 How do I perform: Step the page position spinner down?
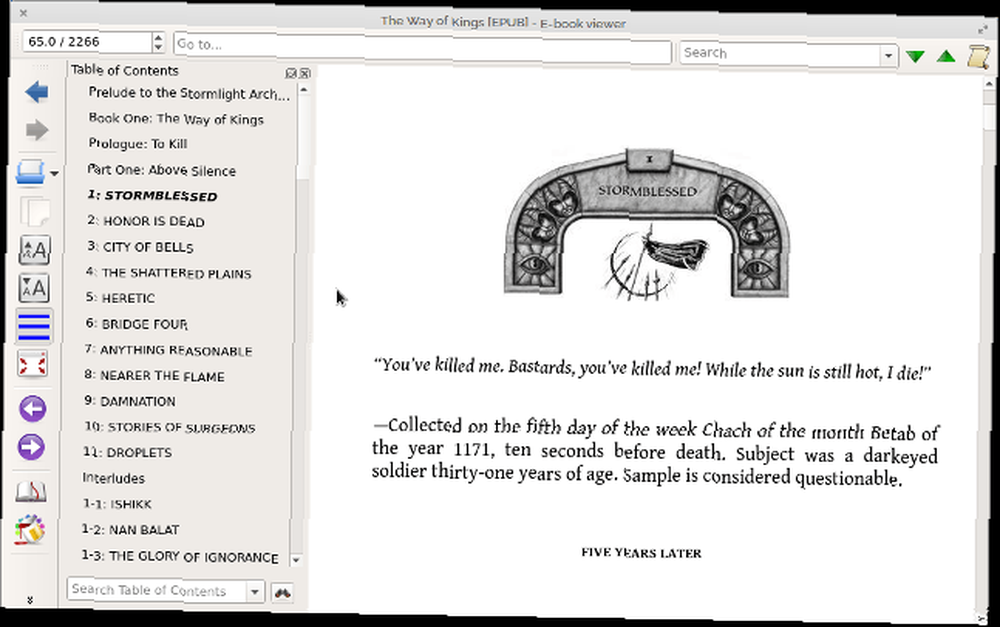(x=158, y=48)
